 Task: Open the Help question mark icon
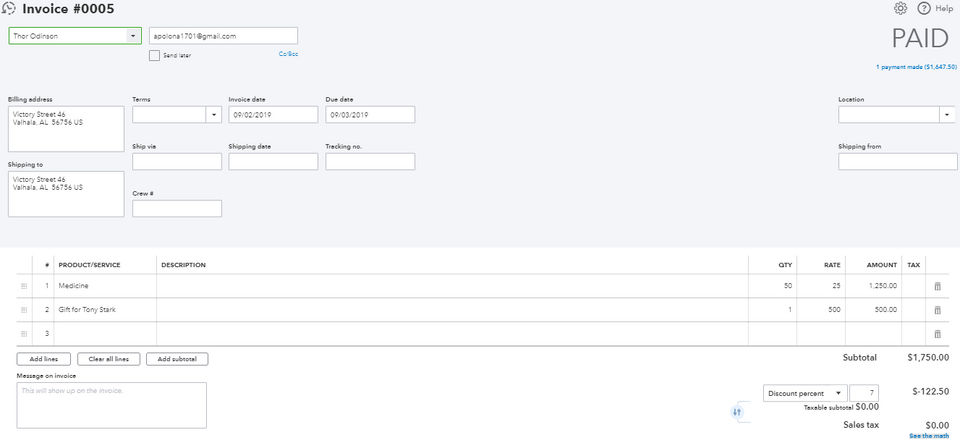(x=924, y=9)
